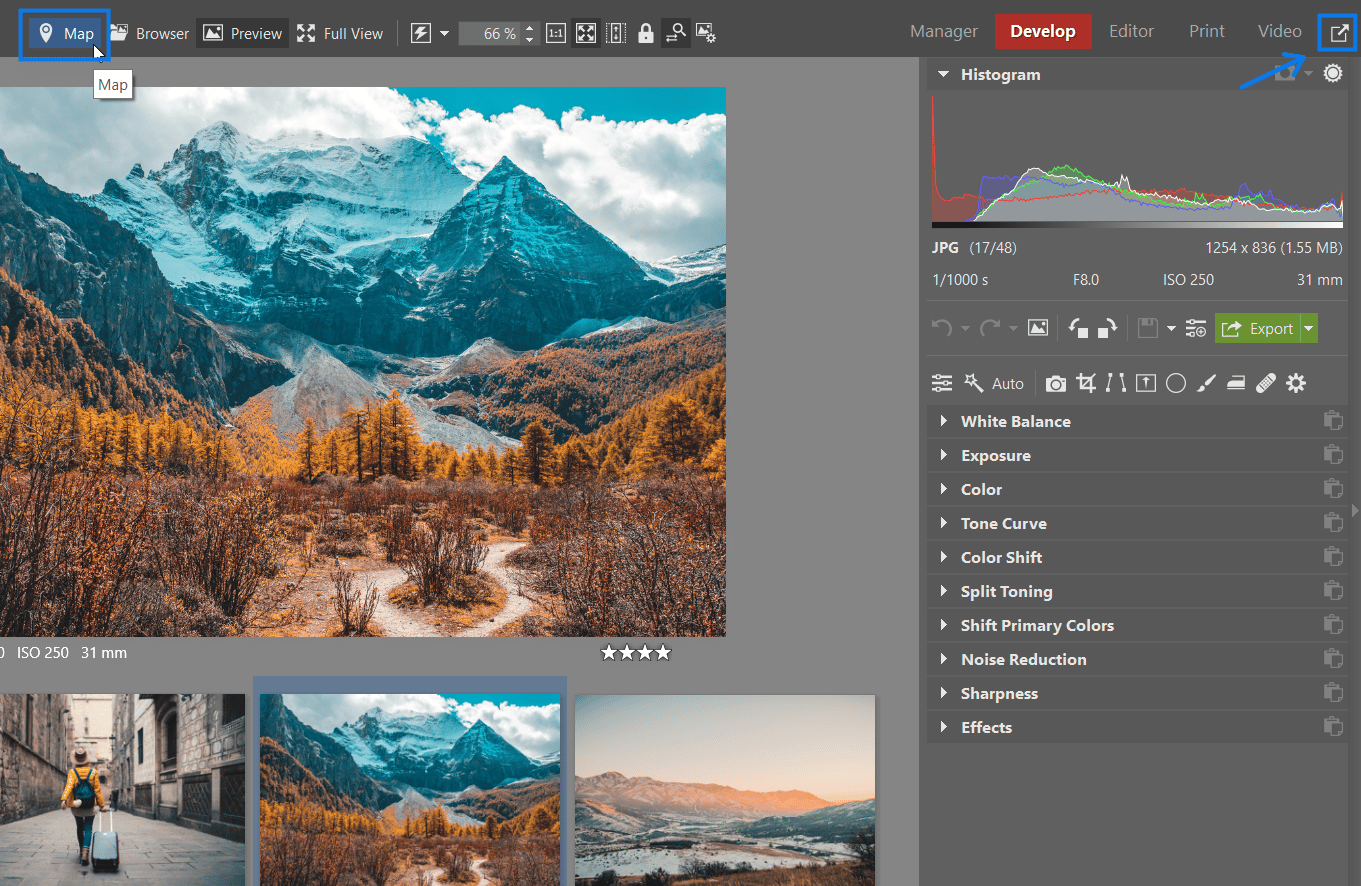Image resolution: width=1361 pixels, height=886 pixels.
Task: Click the green Export button
Action: coord(1258,328)
